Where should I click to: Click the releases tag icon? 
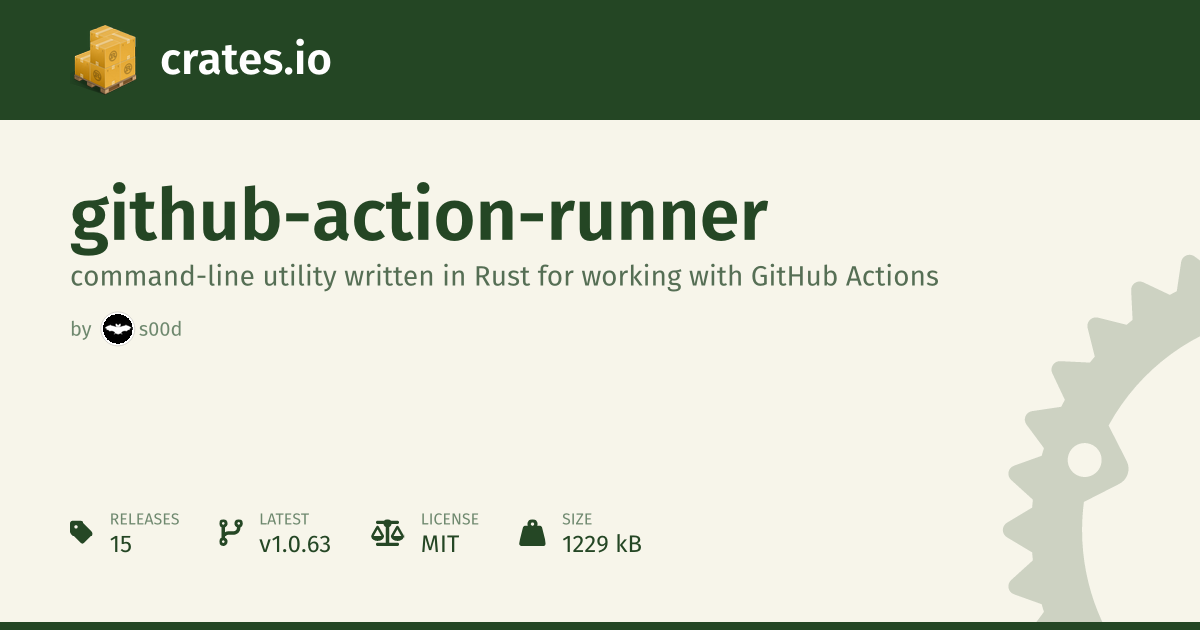coord(81,532)
